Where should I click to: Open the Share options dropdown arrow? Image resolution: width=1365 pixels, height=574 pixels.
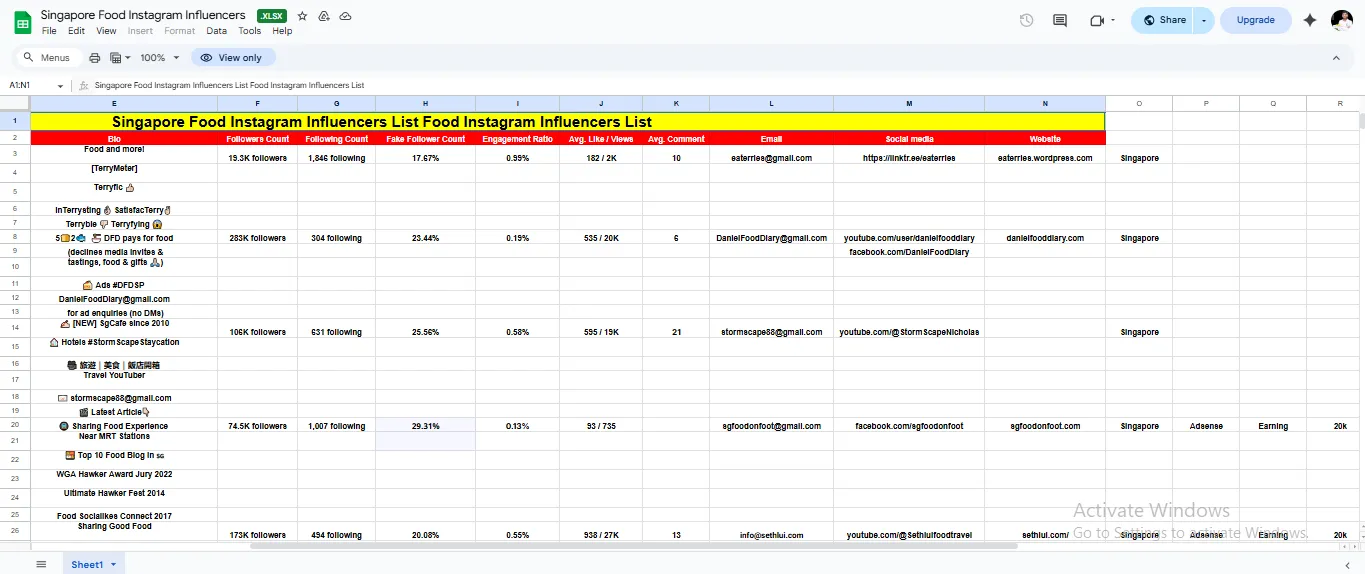(x=1204, y=20)
